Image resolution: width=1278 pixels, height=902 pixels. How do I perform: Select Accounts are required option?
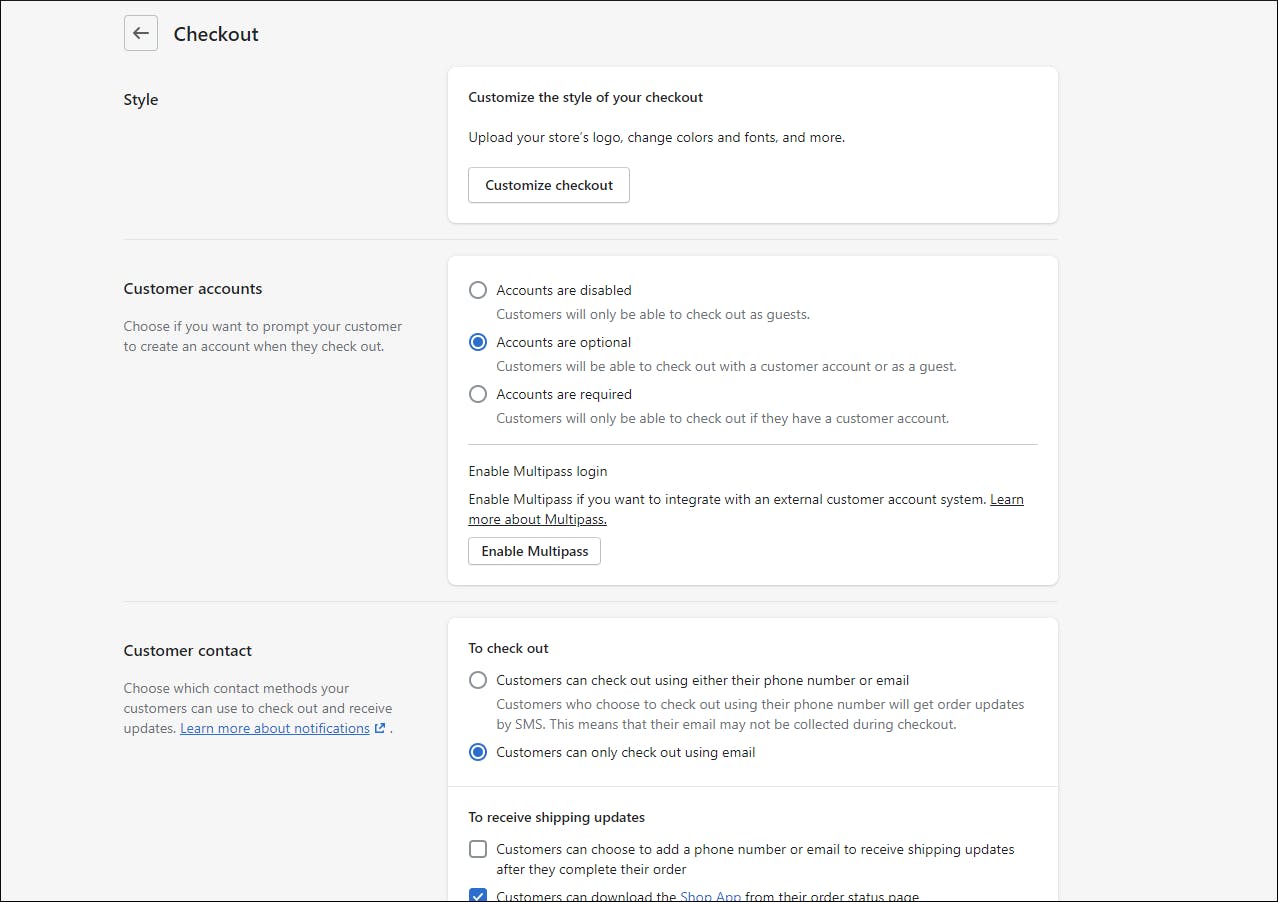click(x=478, y=394)
